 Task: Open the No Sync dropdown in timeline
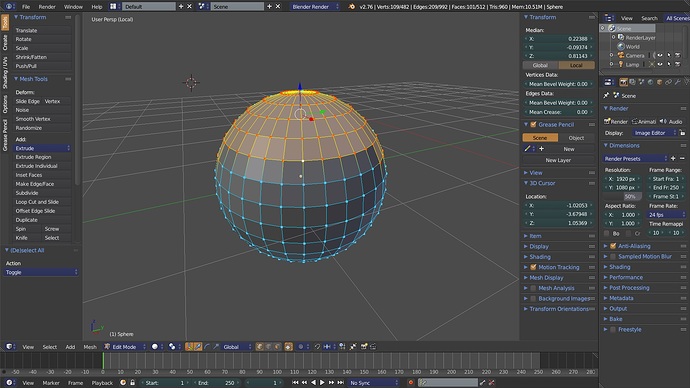tap(373, 383)
